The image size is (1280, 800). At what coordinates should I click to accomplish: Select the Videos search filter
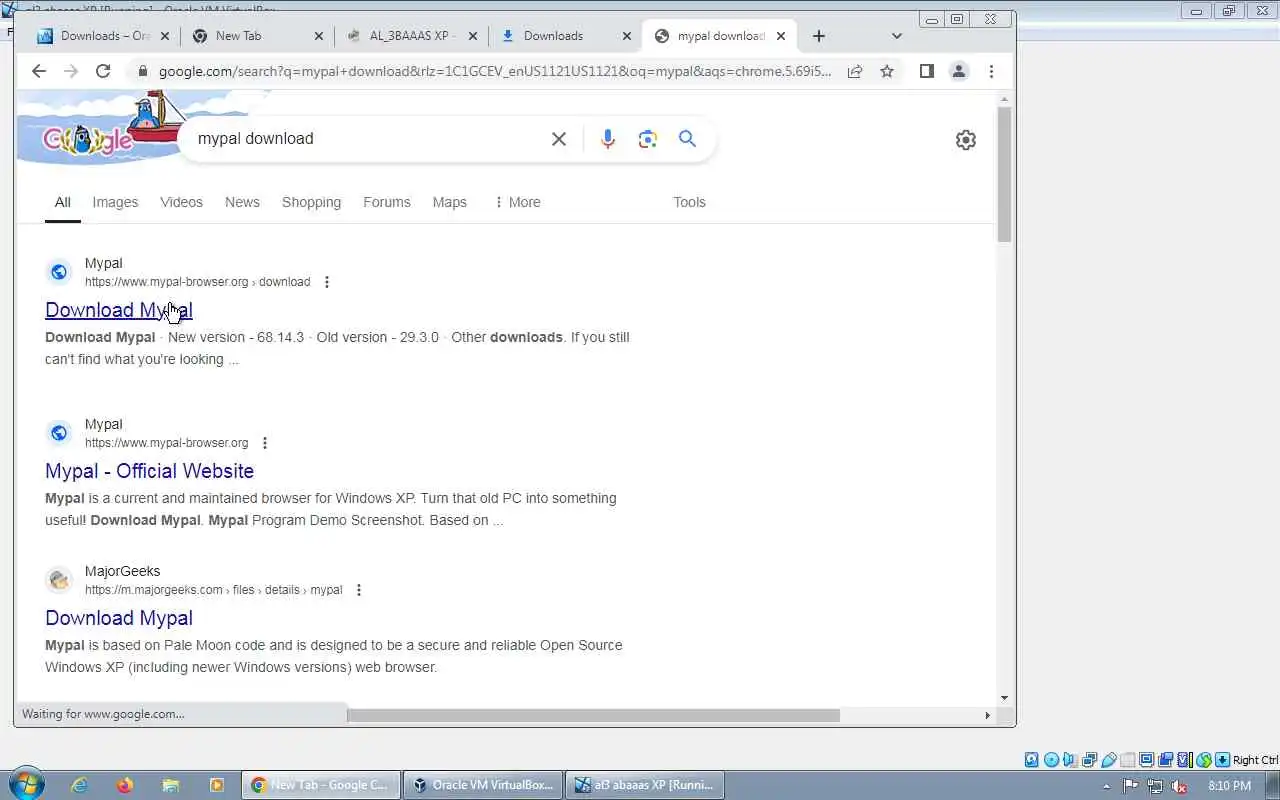[x=181, y=202]
